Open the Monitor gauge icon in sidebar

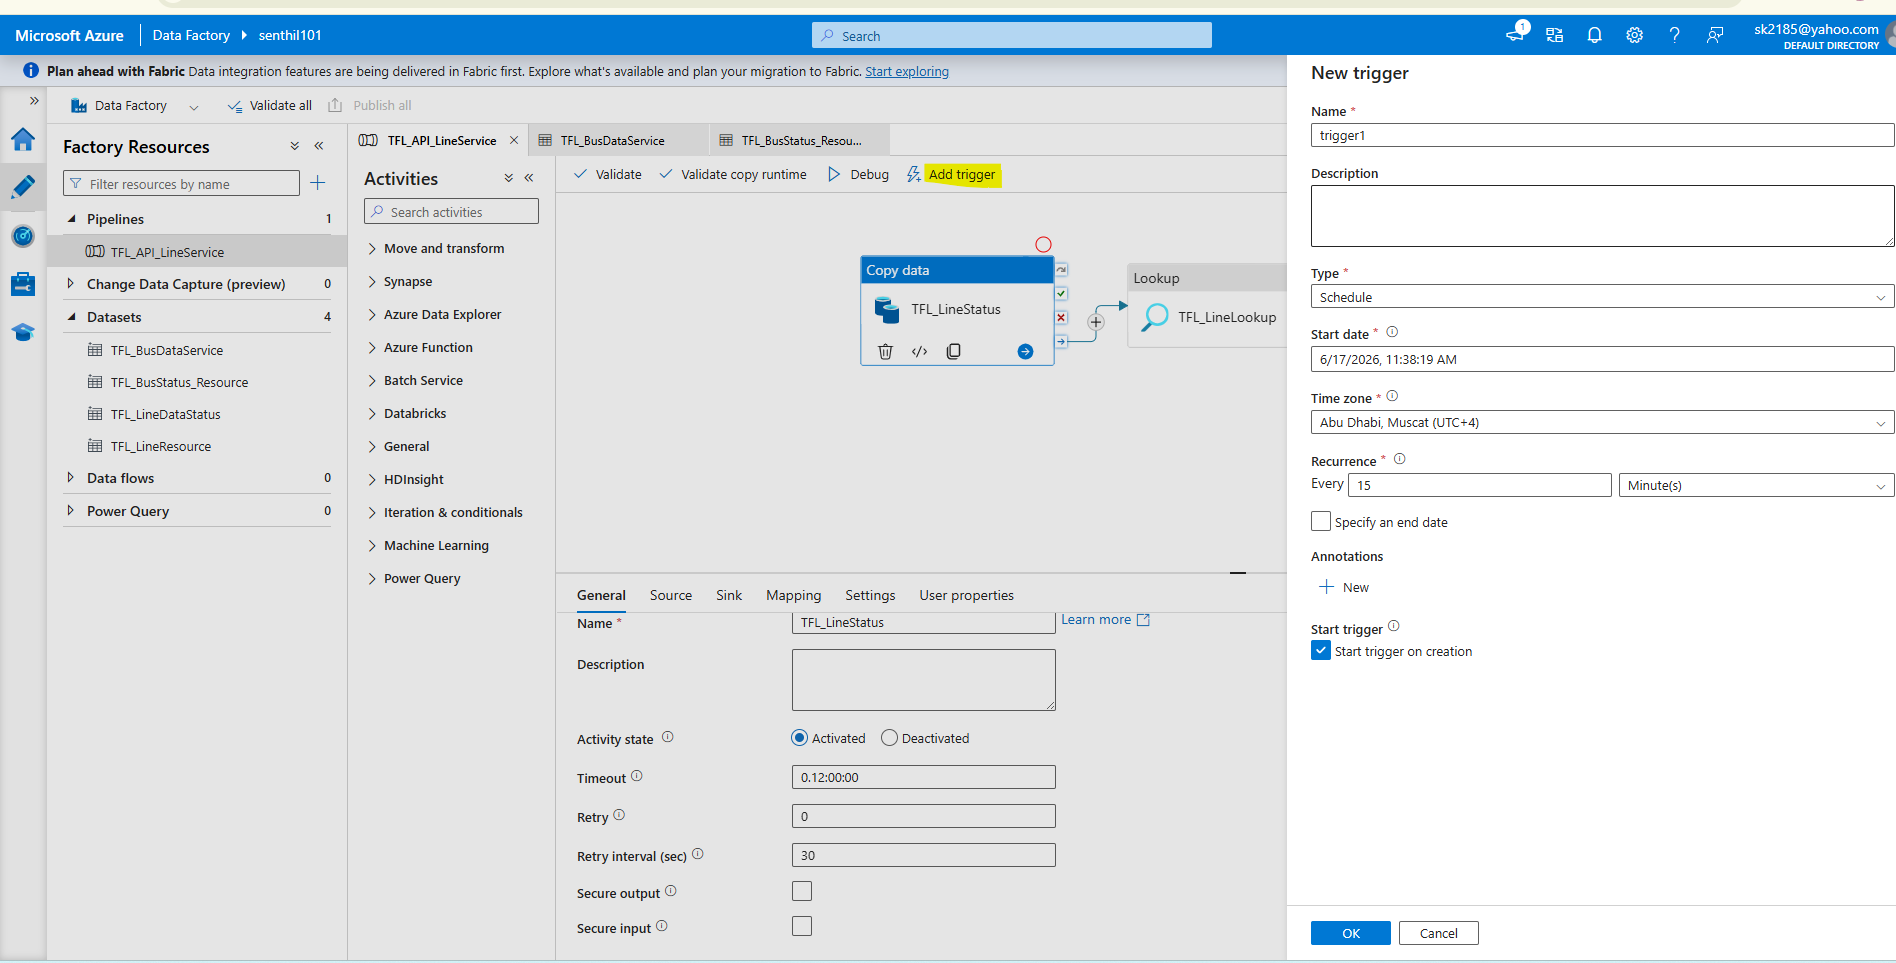coord(23,236)
